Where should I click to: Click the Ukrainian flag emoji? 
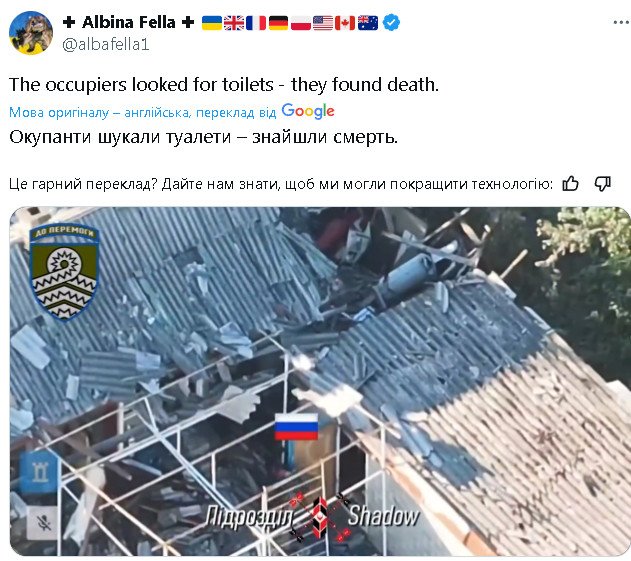tap(212, 23)
